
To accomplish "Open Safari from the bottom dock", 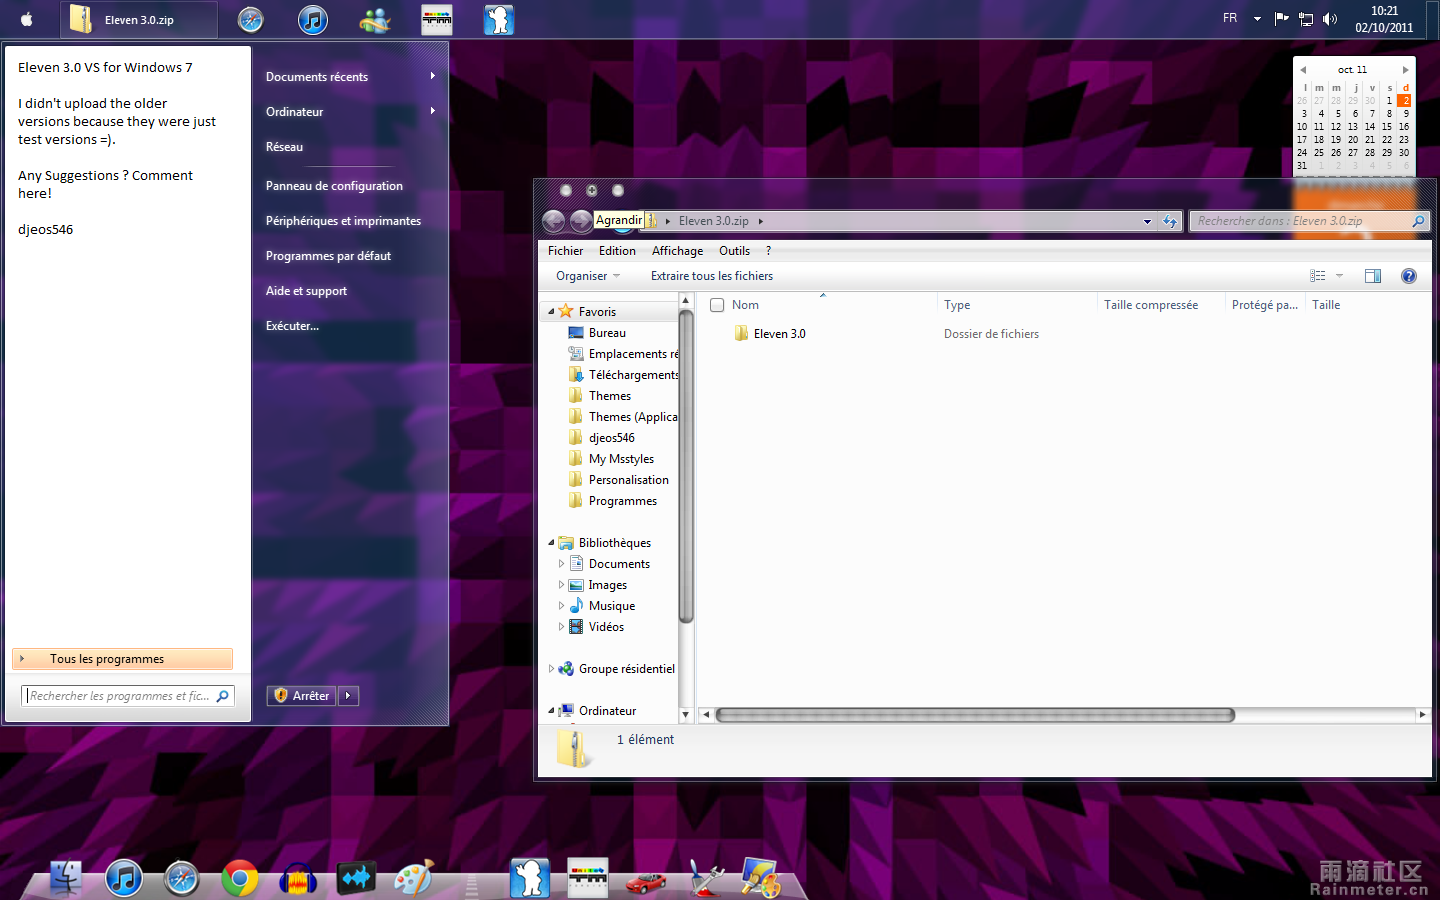I will click(x=182, y=878).
